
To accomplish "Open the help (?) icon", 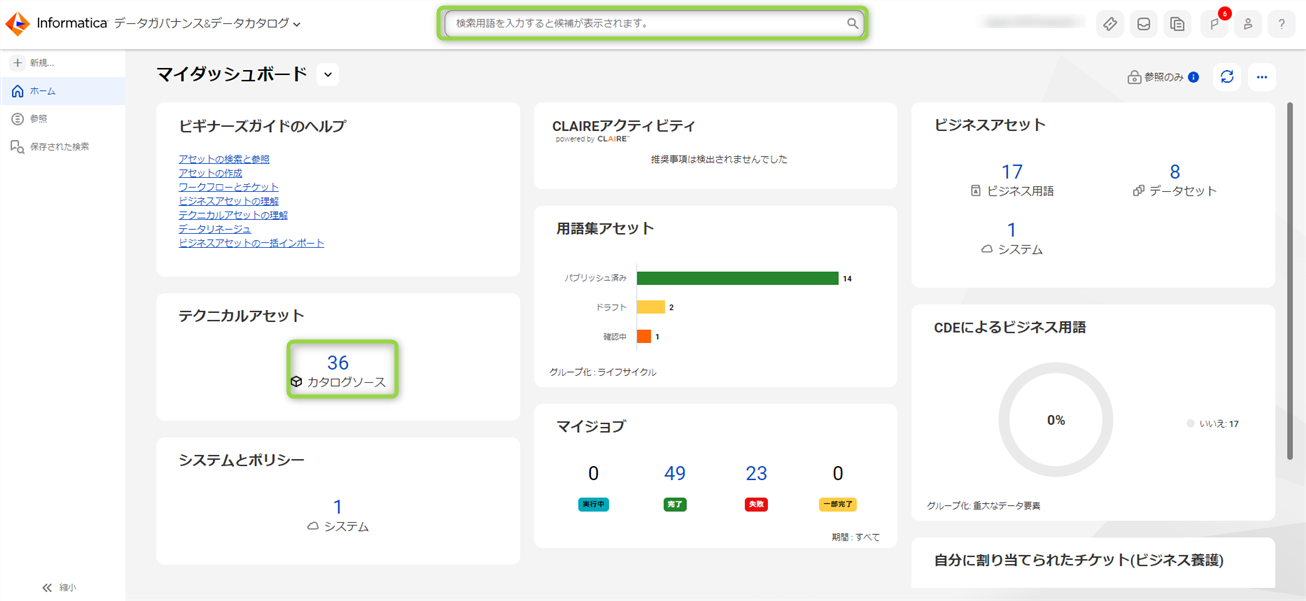I will coord(1282,23).
